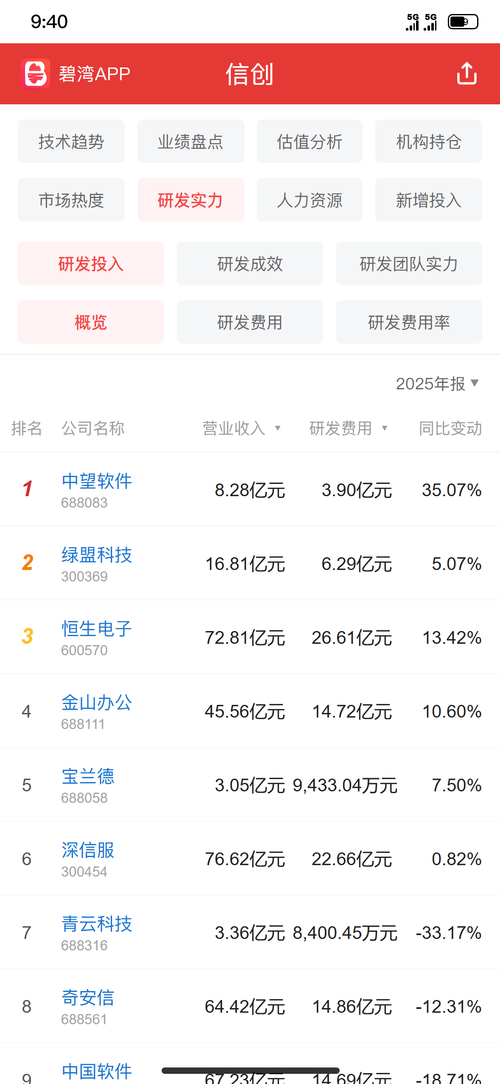The width and height of the screenshot is (500, 1084).
Task: Tap the orange rank 2 badge
Action: tap(27, 563)
